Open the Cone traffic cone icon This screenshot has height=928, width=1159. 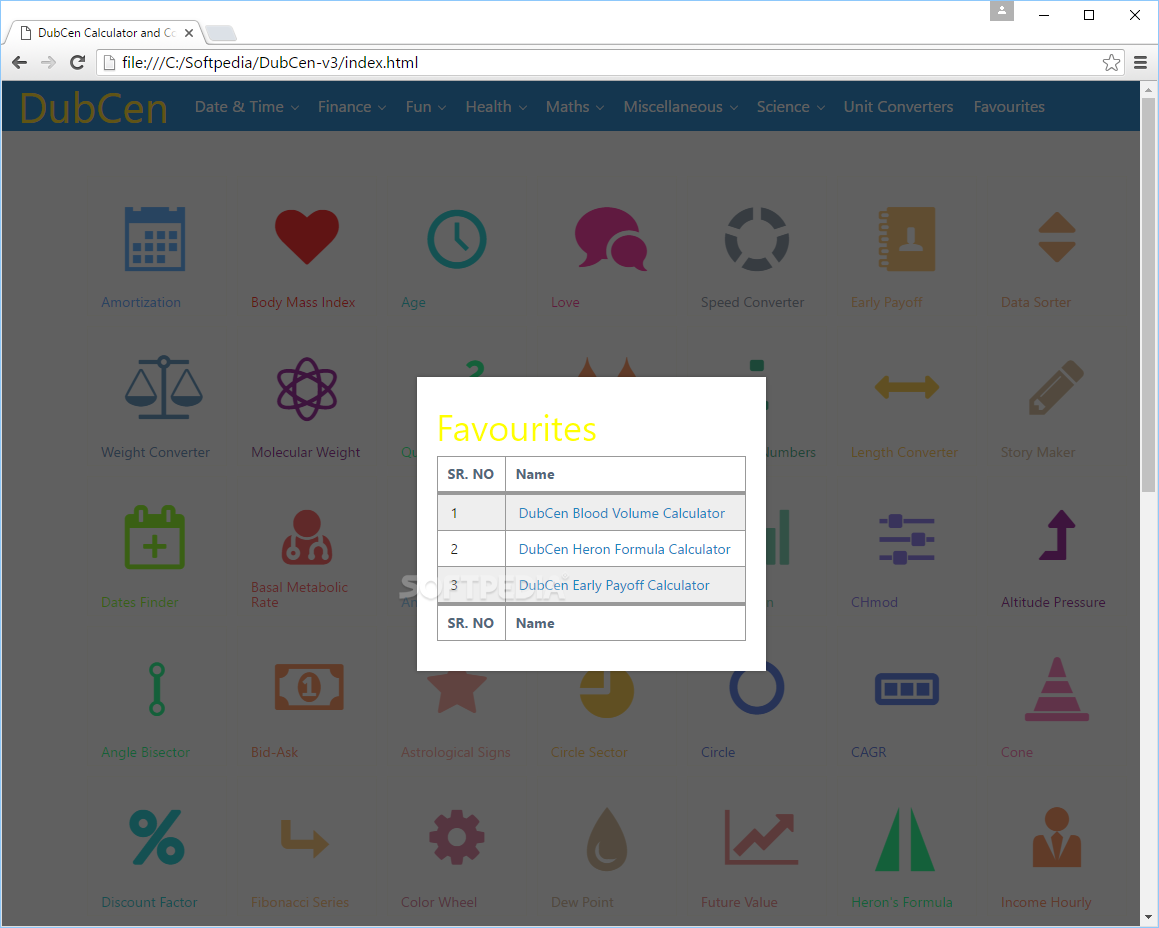pyautogui.click(x=1057, y=689)
